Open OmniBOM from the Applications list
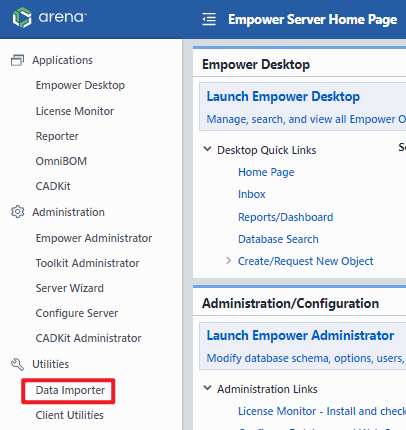 pyautogui.click(x=61, y=161)
